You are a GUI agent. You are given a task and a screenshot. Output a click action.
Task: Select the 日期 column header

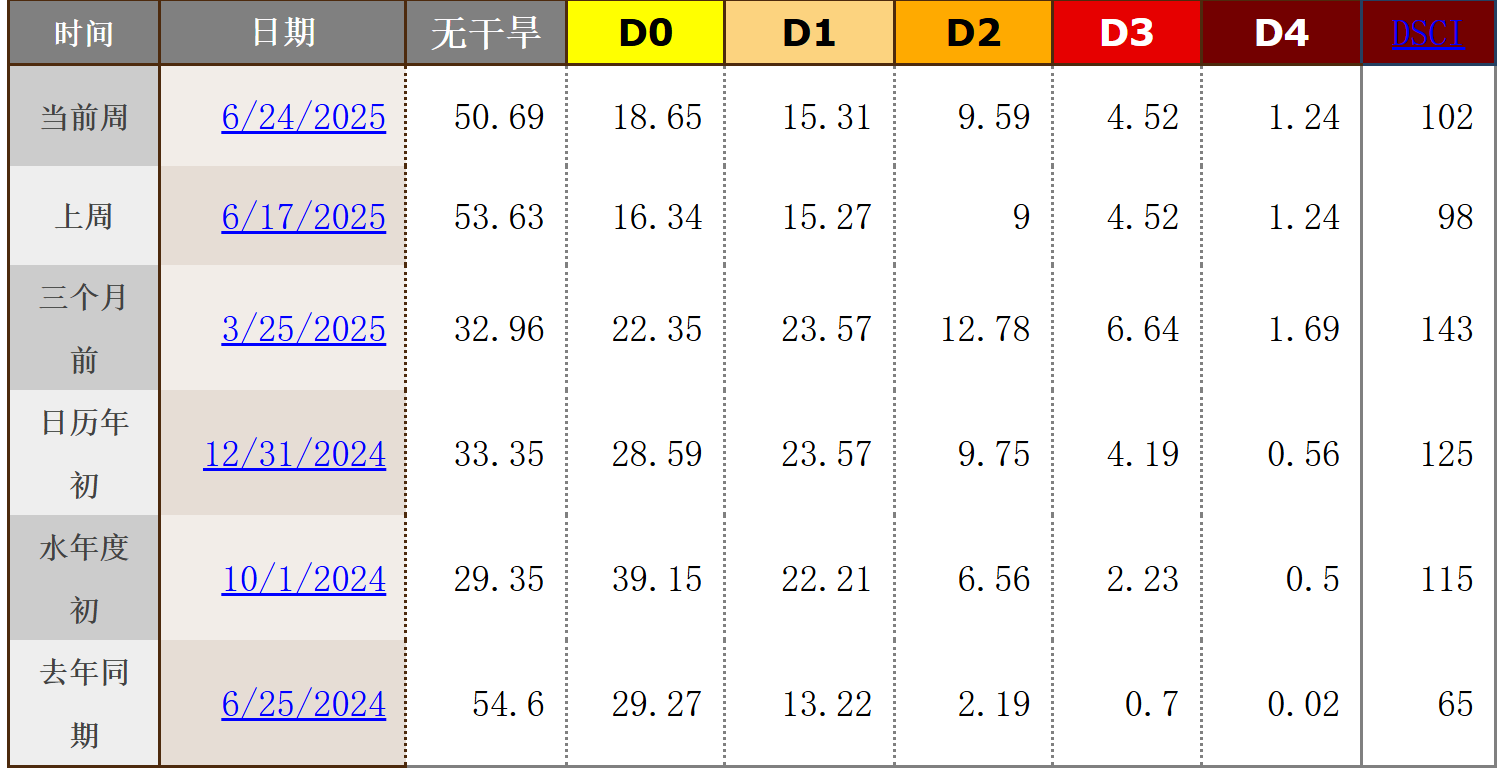(283, 34)
